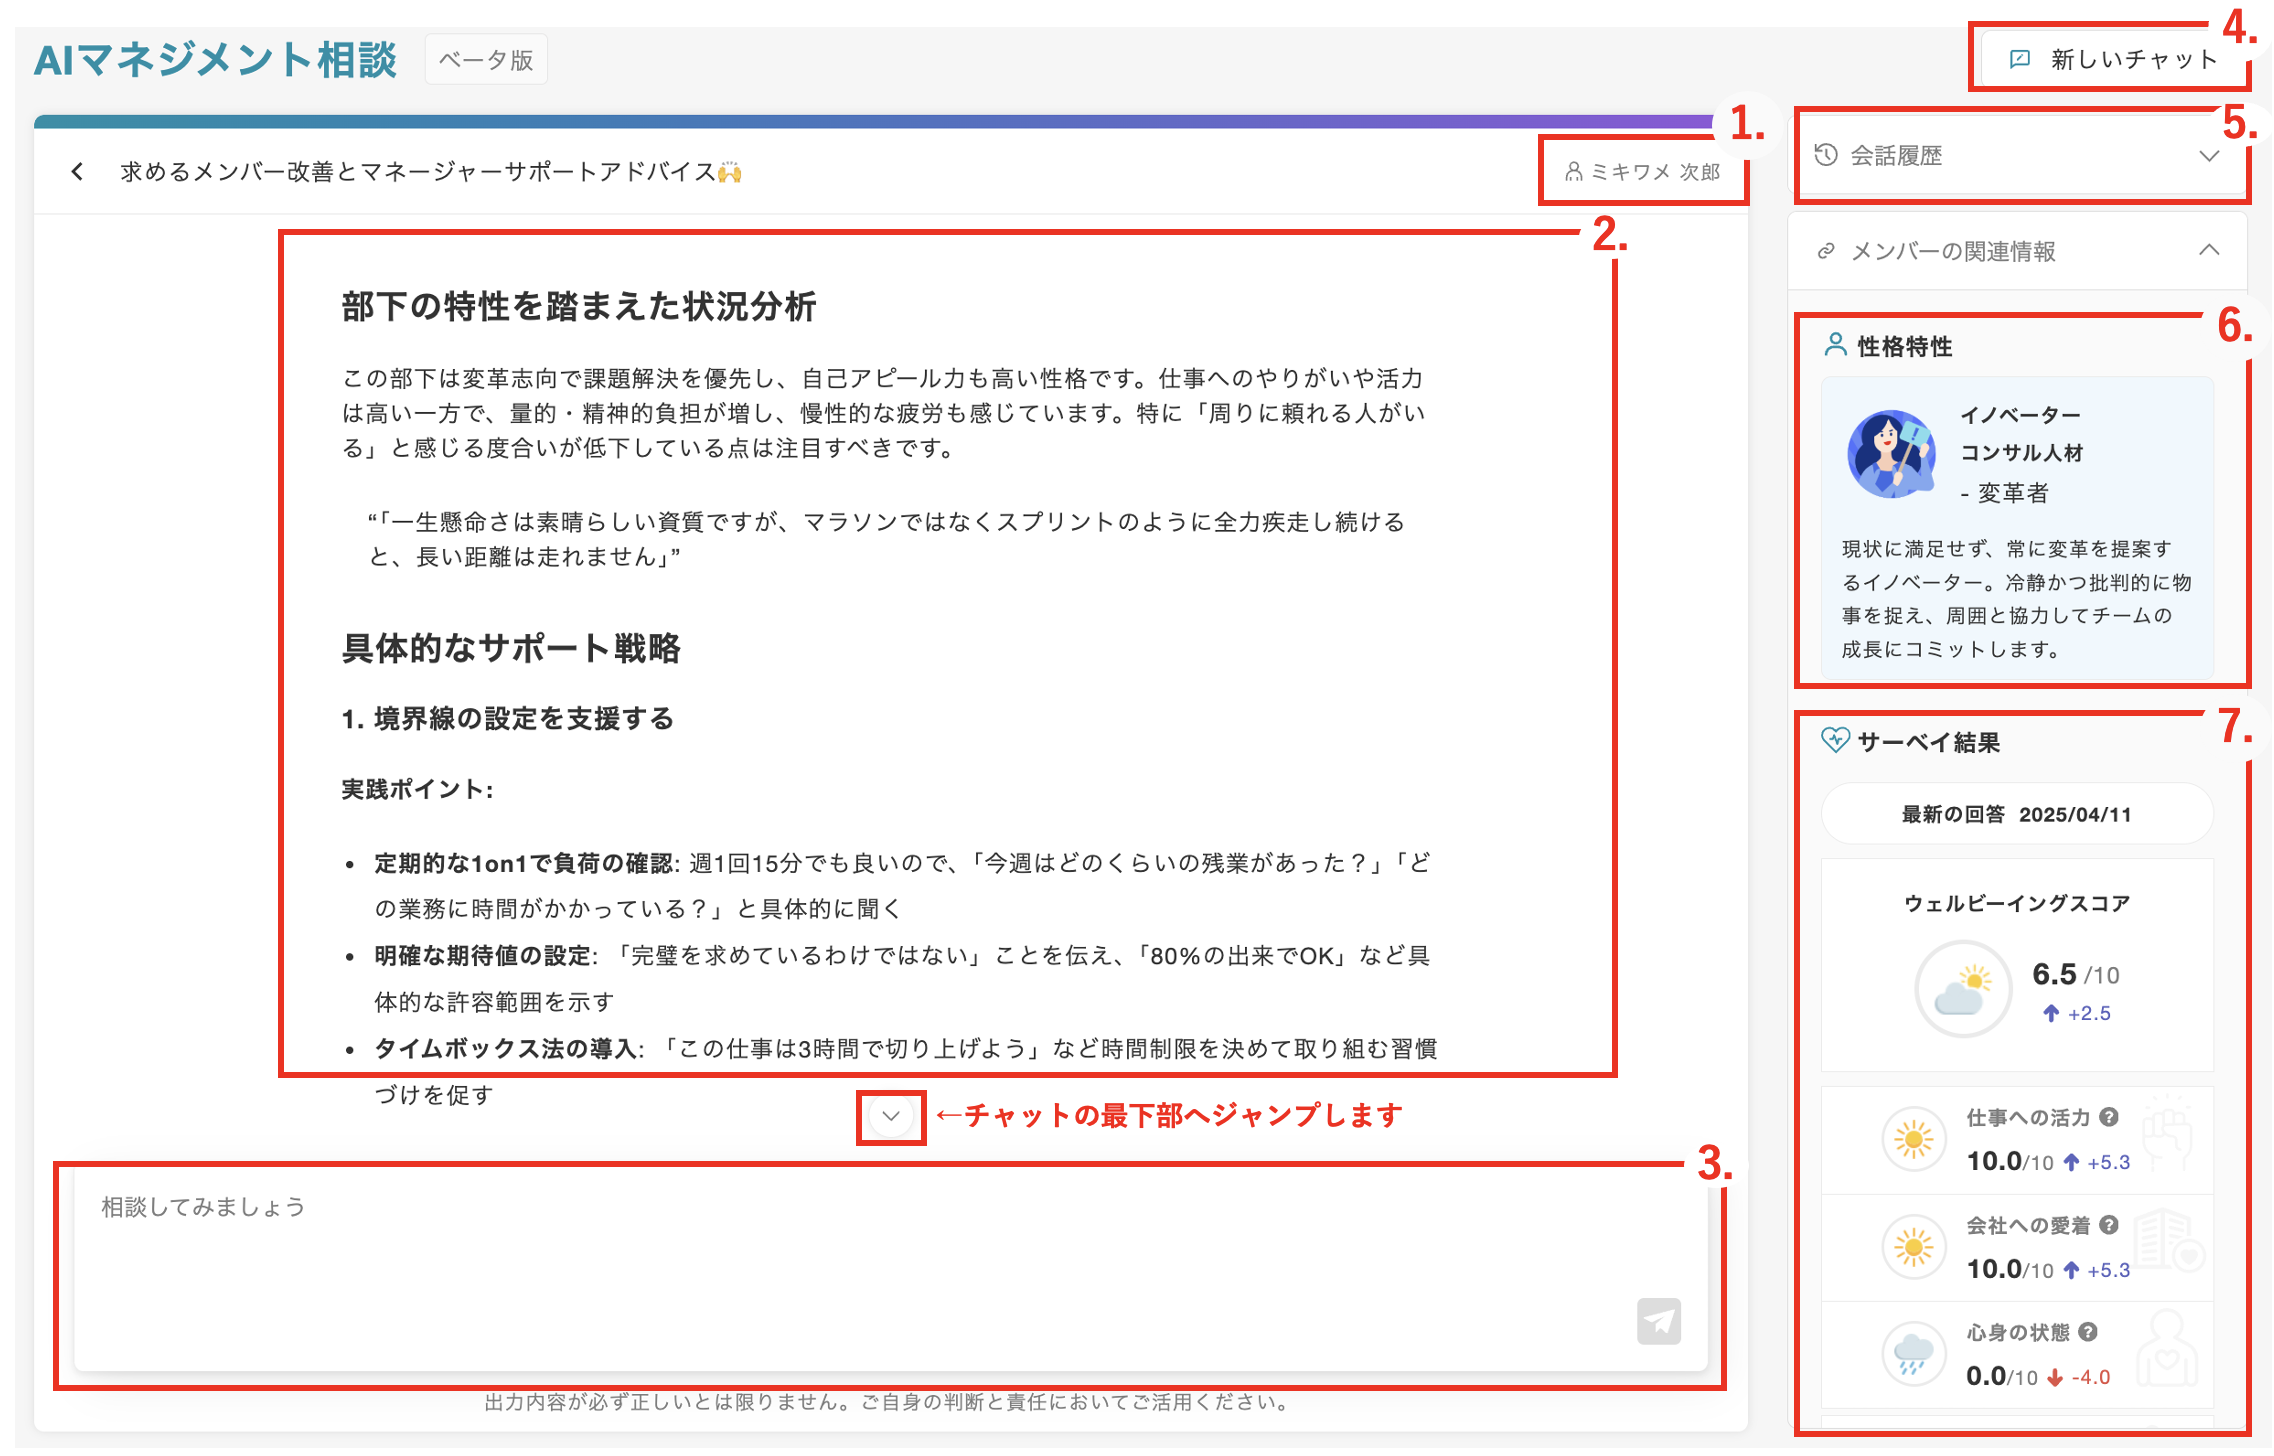Click the paper-plane send message icon
Screen dimensions: 2274x1456
pyautogui.click(x=1658, y=1322)
